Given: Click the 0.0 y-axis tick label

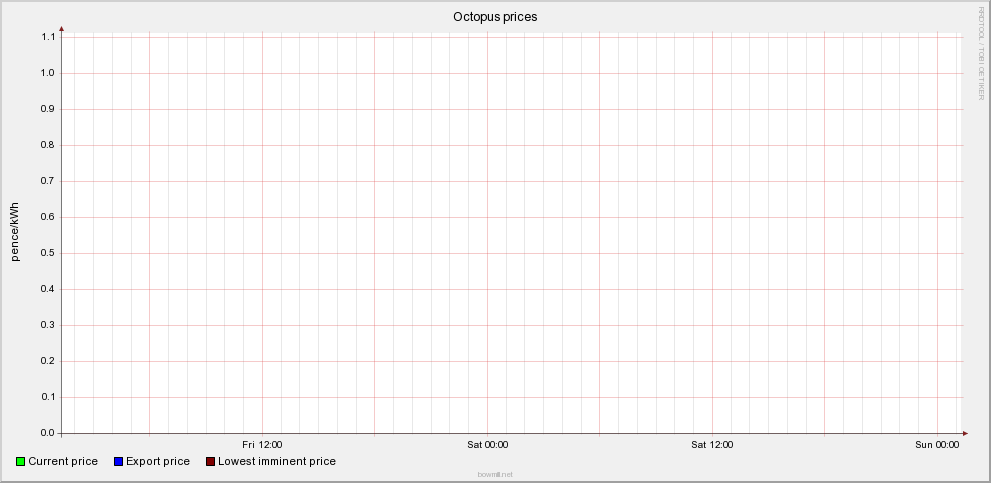Looking at the screenshot, I should pyautogui.click(x=47, y=433).
